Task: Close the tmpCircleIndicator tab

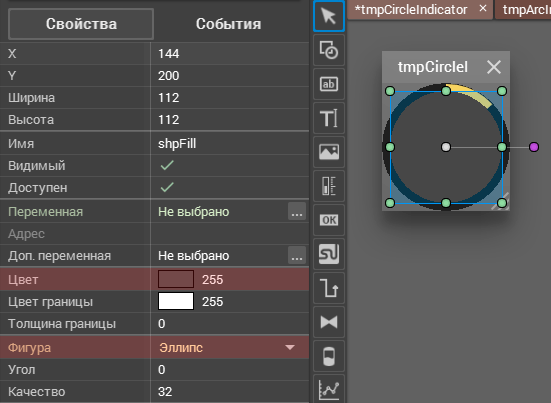Action: (x=483, y=8)
